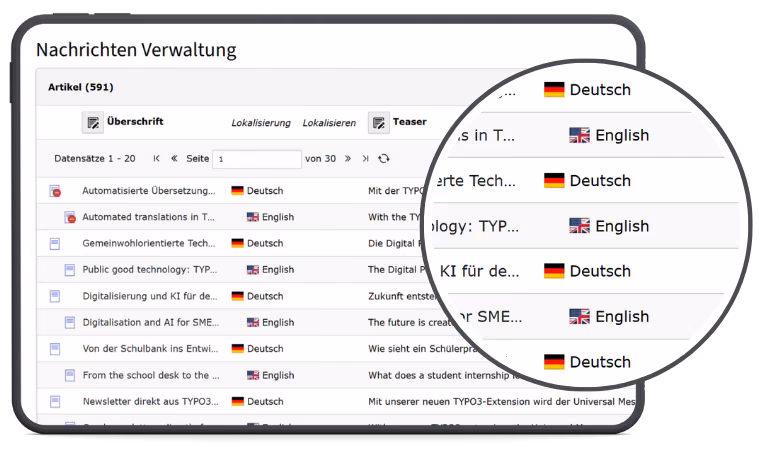Click 'Nachrichten Verwaltung' page title
Viewport: 760px width, 450px height.
[136, 50]
